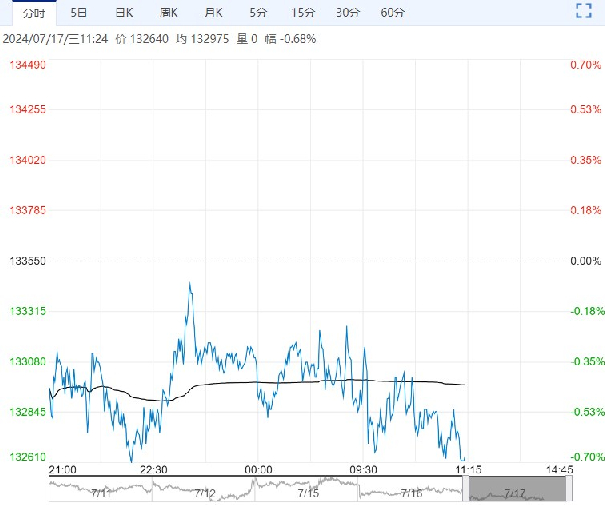Click the price peak after 22:30
Viewport: 605px width, 505px height.
click(x=189, y=284)
